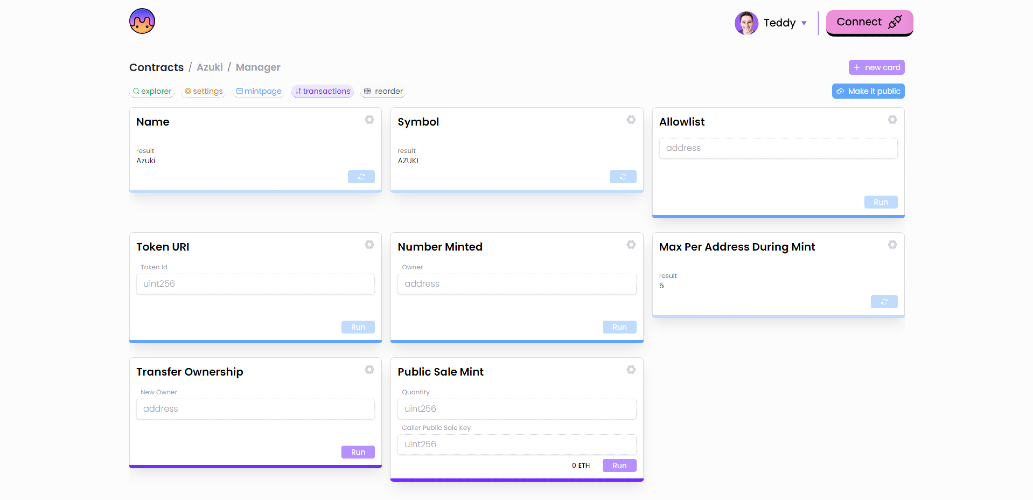The image size is (1033, 500).
Task: Open gear settings on Allowlist card
Action: (892, 120)
